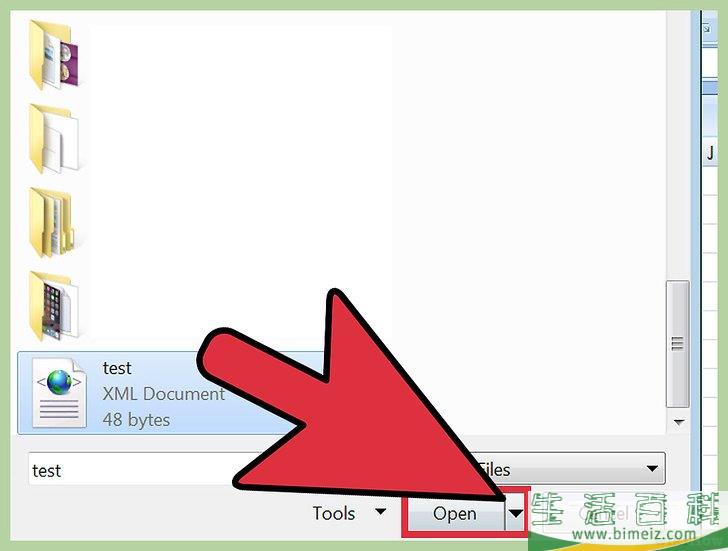Open the Tools menu
Image resolution: width=728 pixels, height=551 pixels.
(x=334, y=513)
